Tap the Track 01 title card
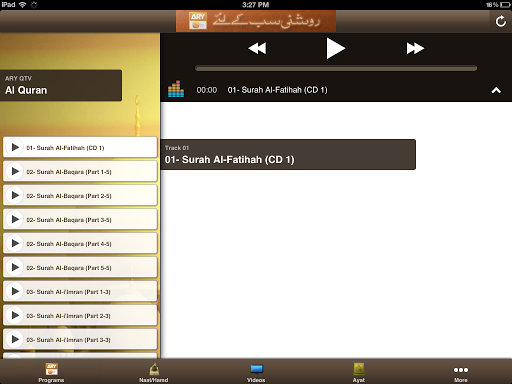The width and height of the screenshot is (512, 384). click(x=288, y=155)
